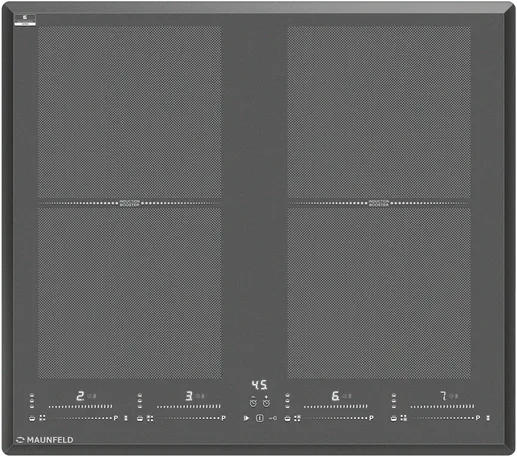The image size is (517, 457).
Task: Tap pot icon for zone showing 6
Action: 287,418
